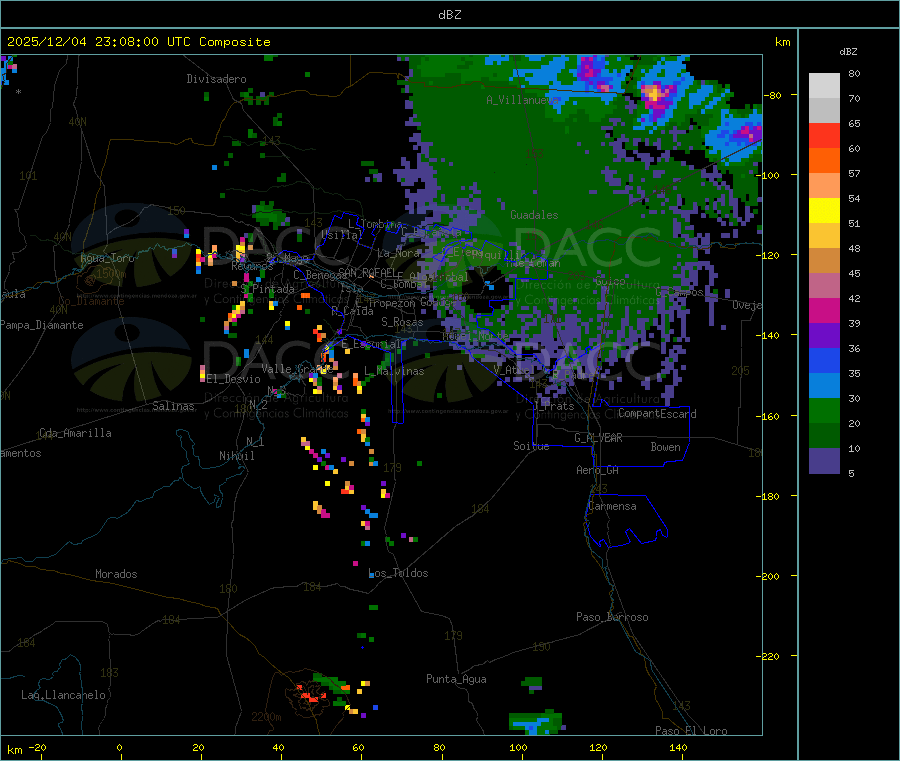Screen dimensions: 900x761
Task: Click the El_Desvio map label
Action: 234,379
